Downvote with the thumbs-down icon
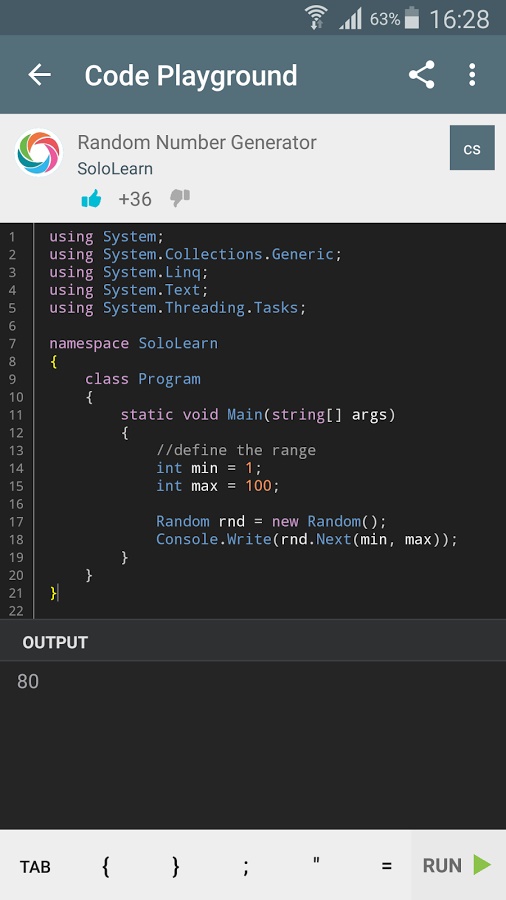Viewport: 506px width, 900px height. point(180,199)
